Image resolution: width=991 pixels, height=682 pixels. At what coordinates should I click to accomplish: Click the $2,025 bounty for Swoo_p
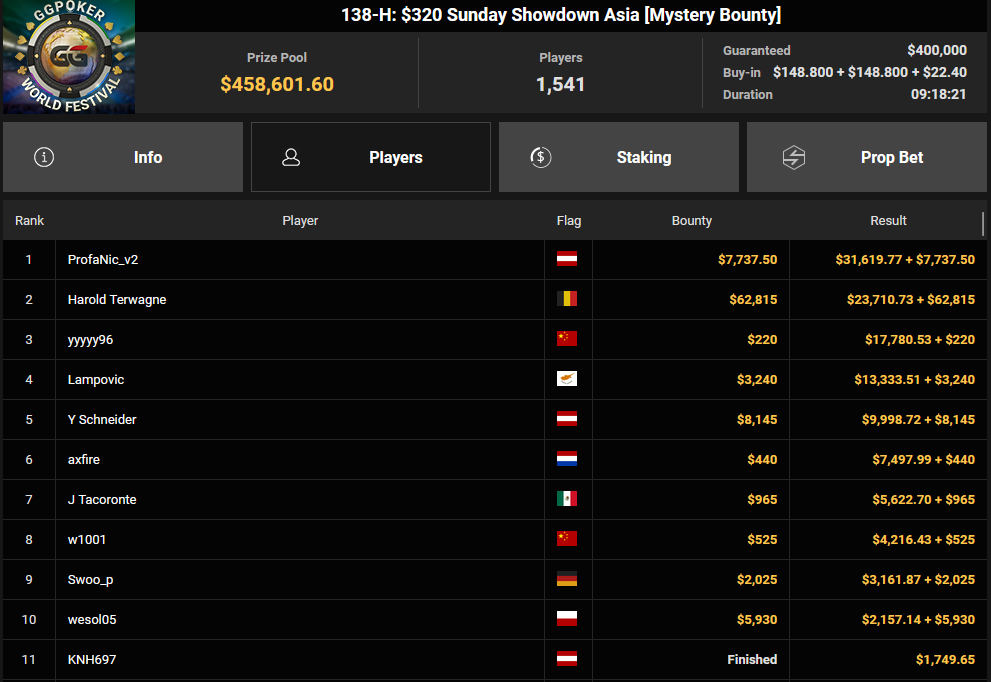click(757, 580)
